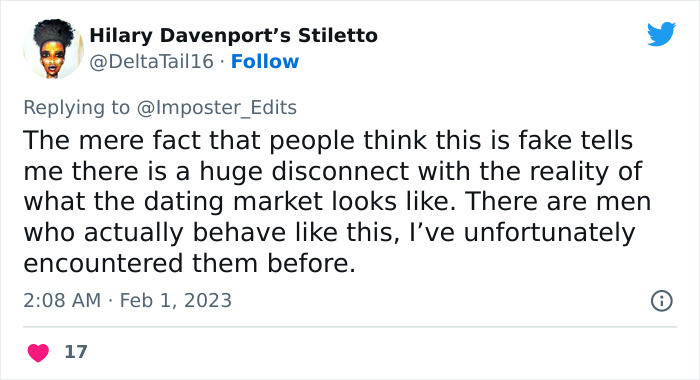Open the @DeltaTail16 handle link

[151, 62]
